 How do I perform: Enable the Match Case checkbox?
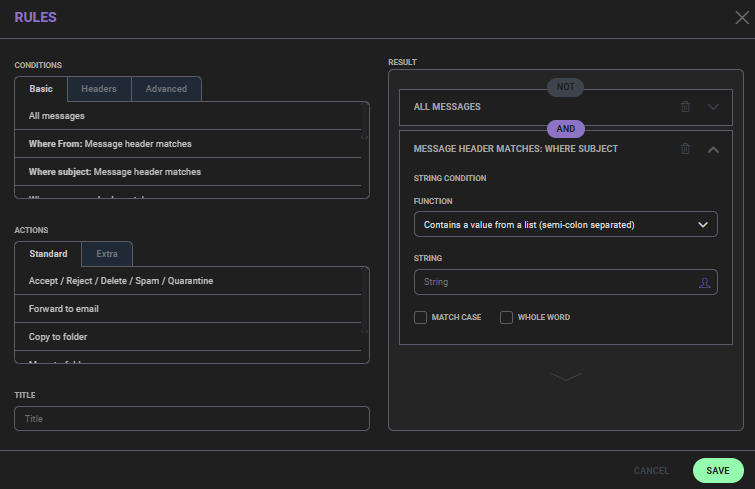(x=421, y=317)
